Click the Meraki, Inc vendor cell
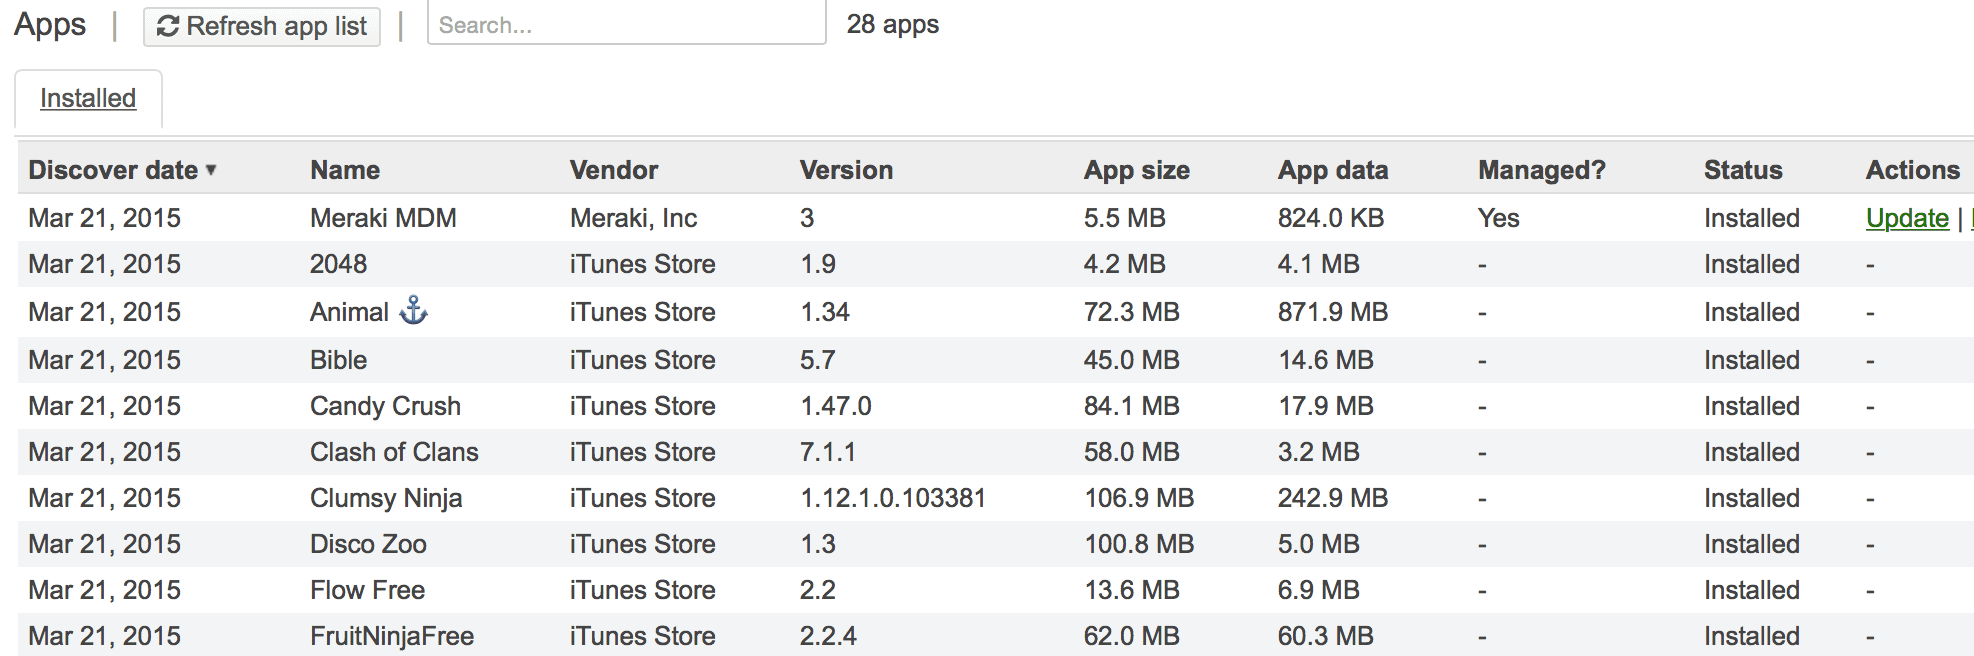This screenshot has width=1974, height=656. coord(633,218)
